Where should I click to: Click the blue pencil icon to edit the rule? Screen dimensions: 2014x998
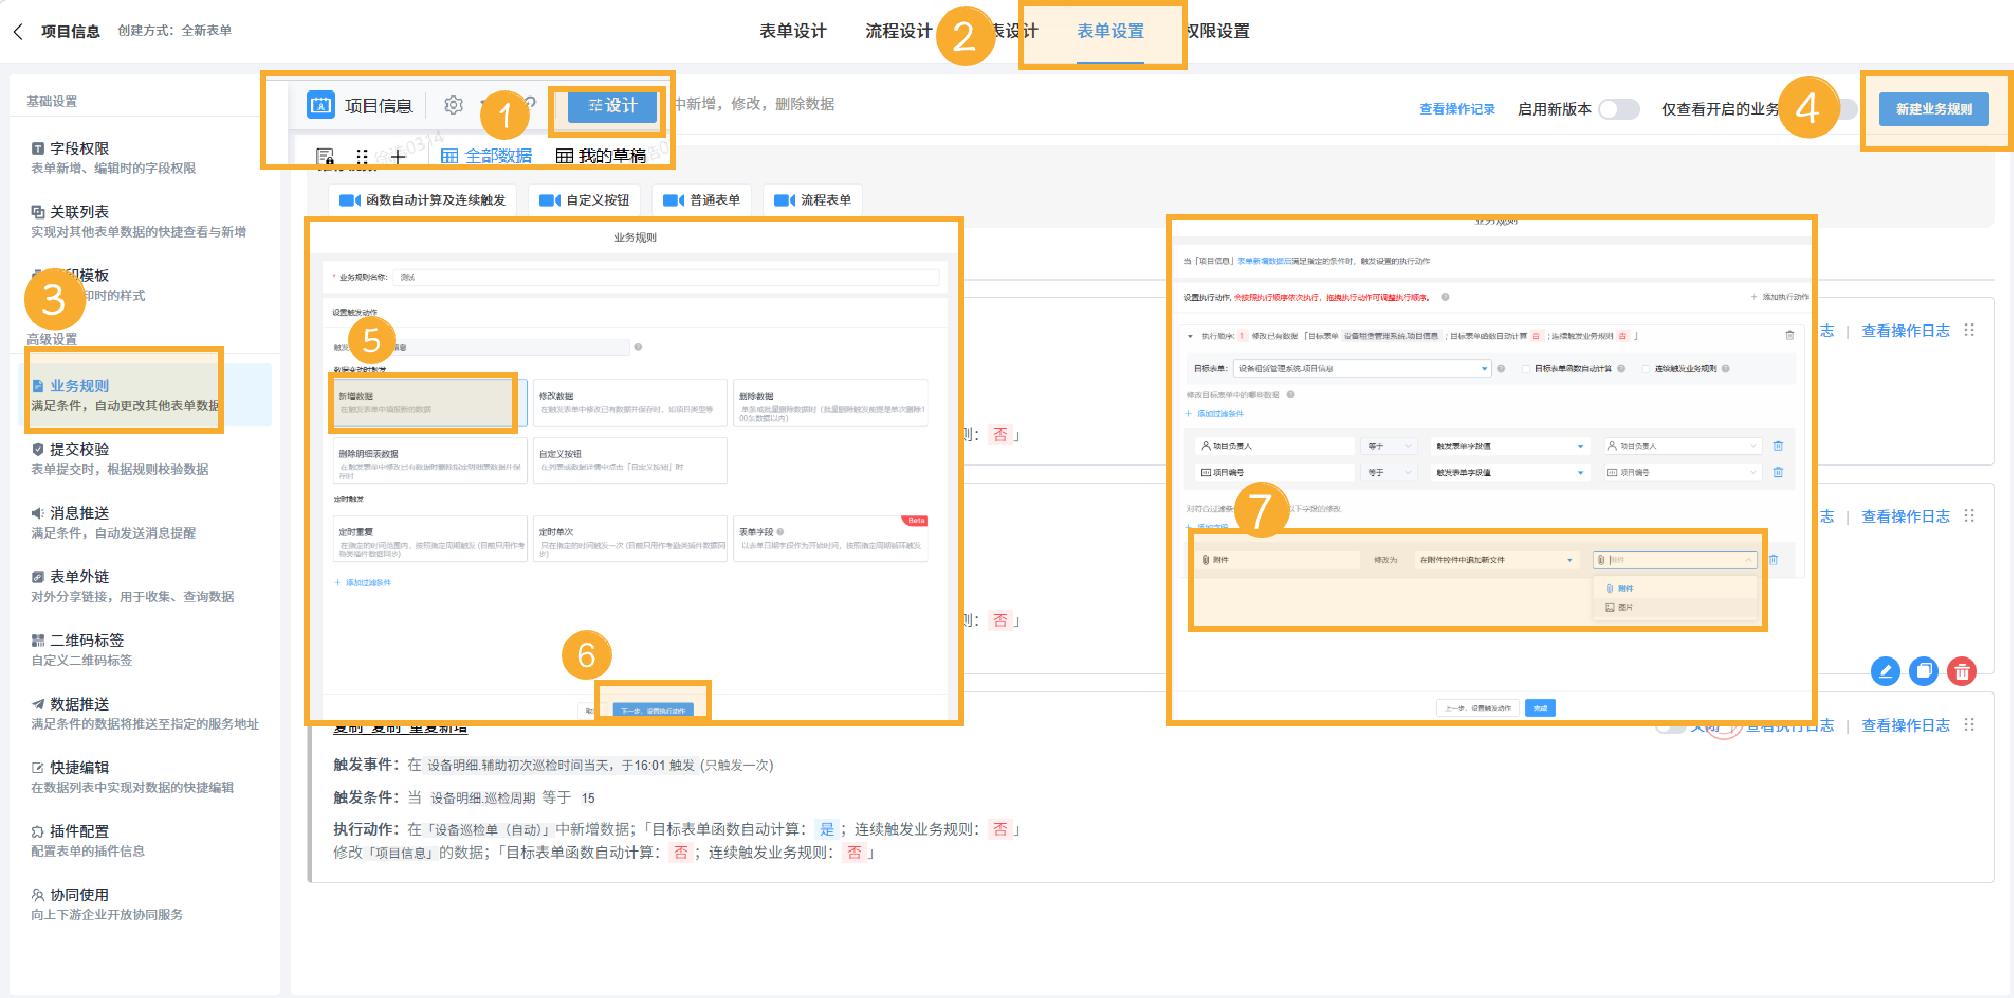(x=1886, y=672)
